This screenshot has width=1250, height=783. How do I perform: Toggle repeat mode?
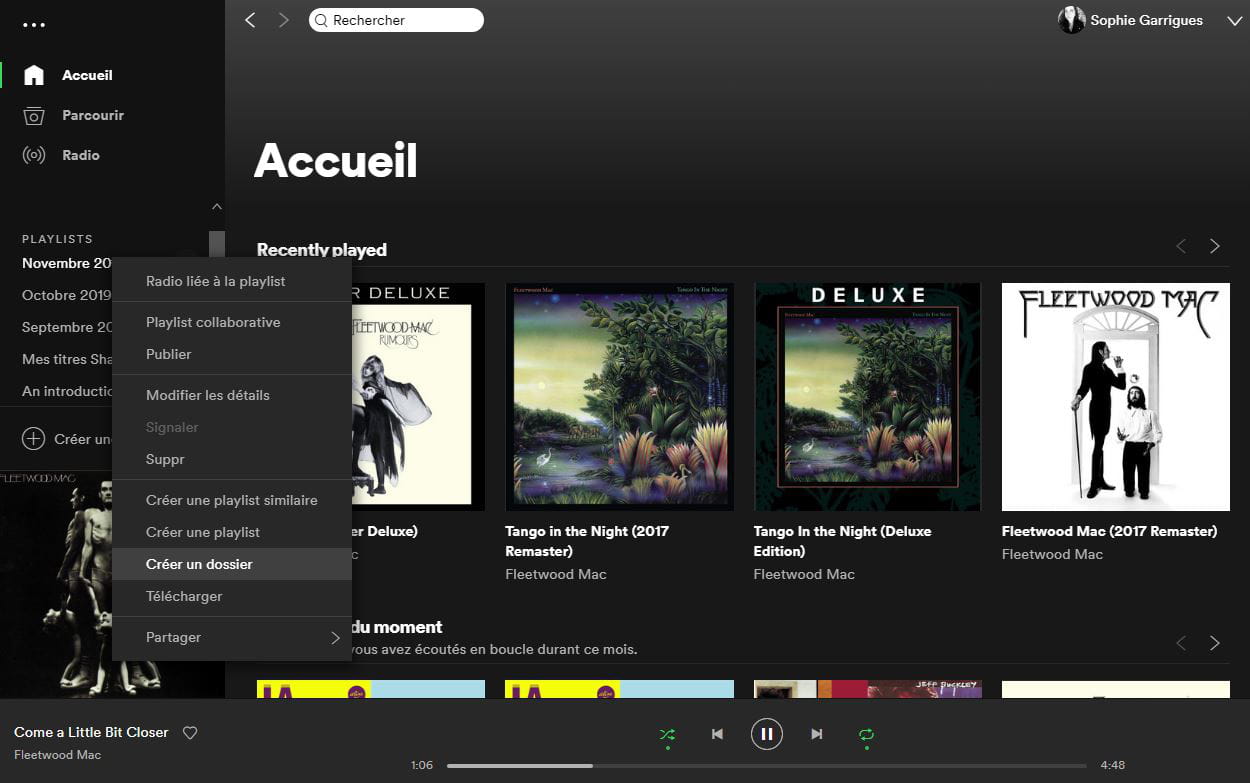[x=866, y=735]
